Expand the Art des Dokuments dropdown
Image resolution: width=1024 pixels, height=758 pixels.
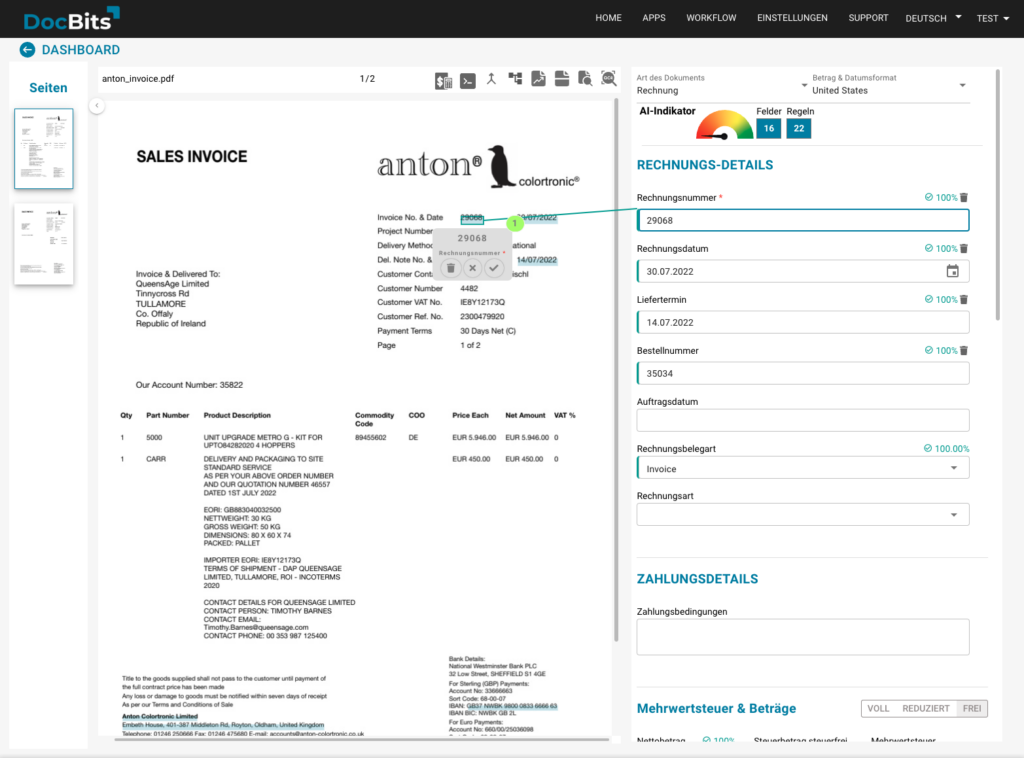pyautogui.click(x=804, y=85)
